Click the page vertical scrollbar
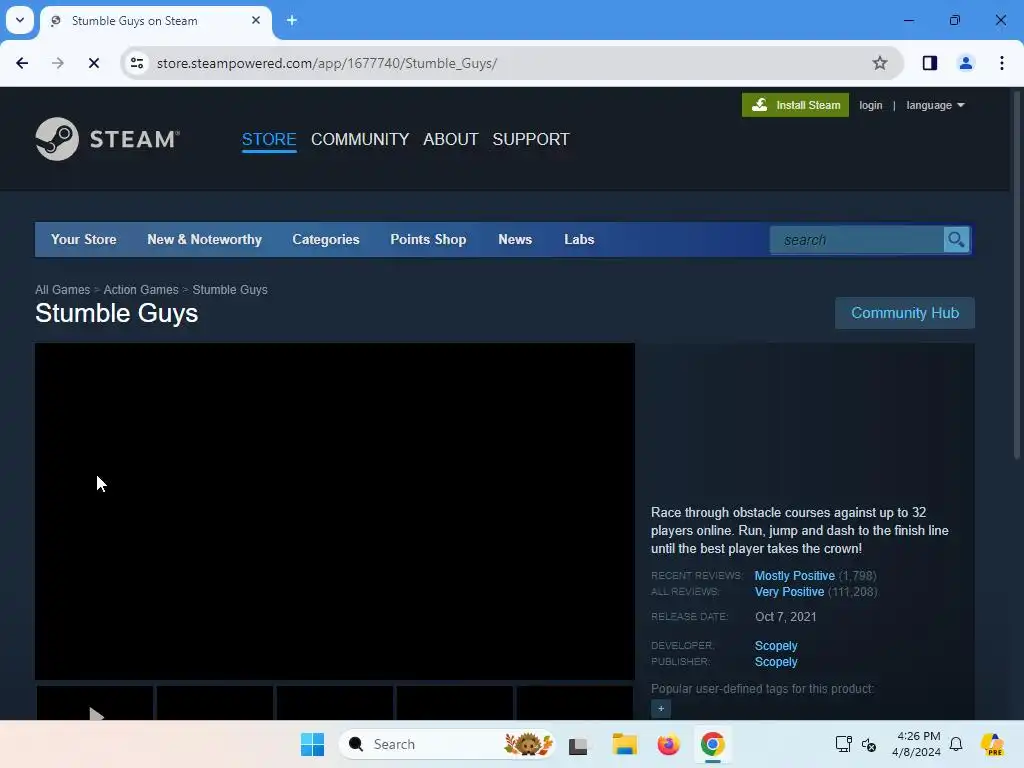The height and width of the screenshot is (768, 1024). (1016, 274)
